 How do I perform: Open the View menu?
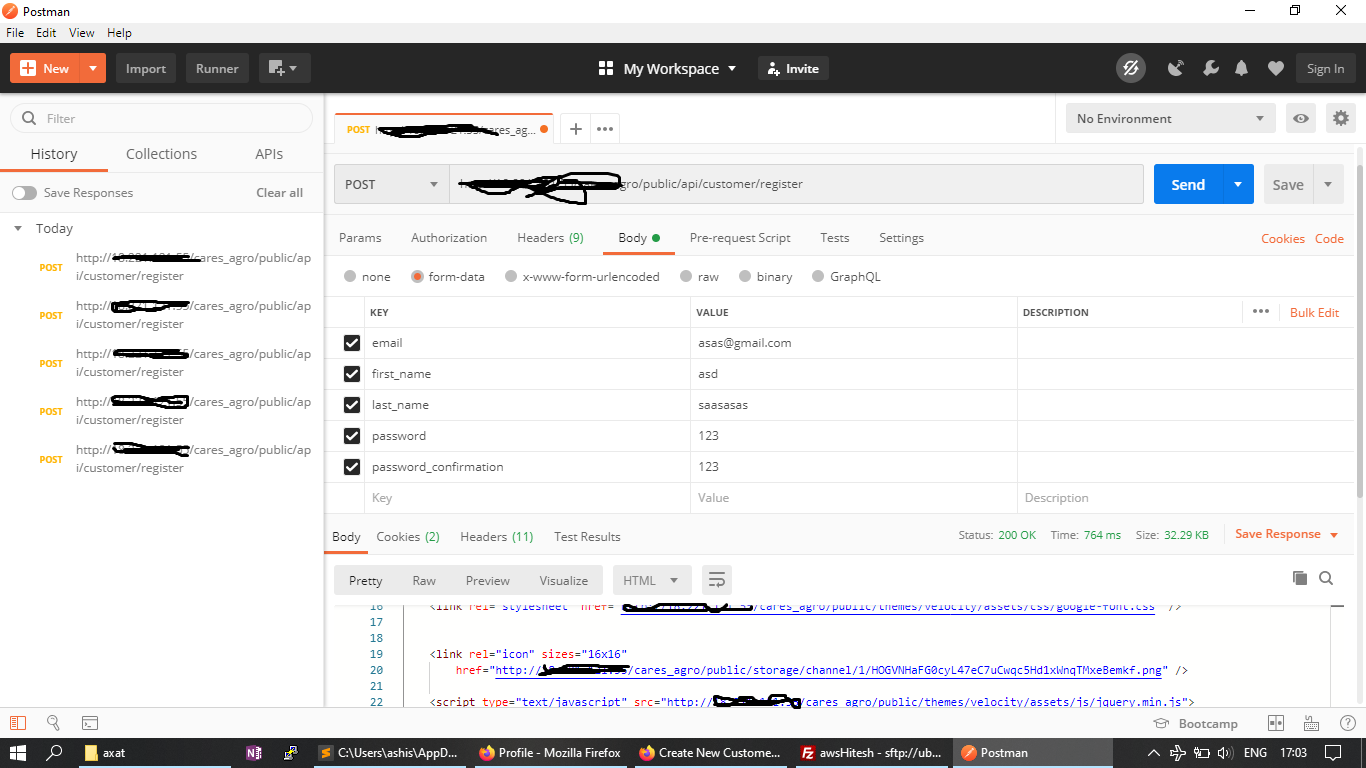(x=82, y=32)
